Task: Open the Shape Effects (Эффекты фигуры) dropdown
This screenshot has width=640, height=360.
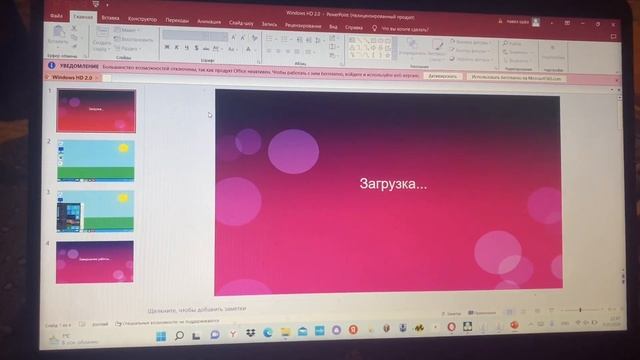Action: (x=471, y=59)
